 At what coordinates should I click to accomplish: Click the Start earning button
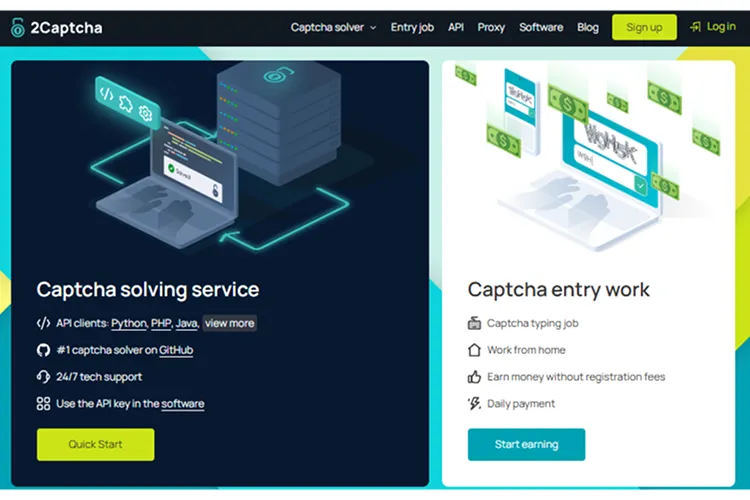click(x=527, y=444)
